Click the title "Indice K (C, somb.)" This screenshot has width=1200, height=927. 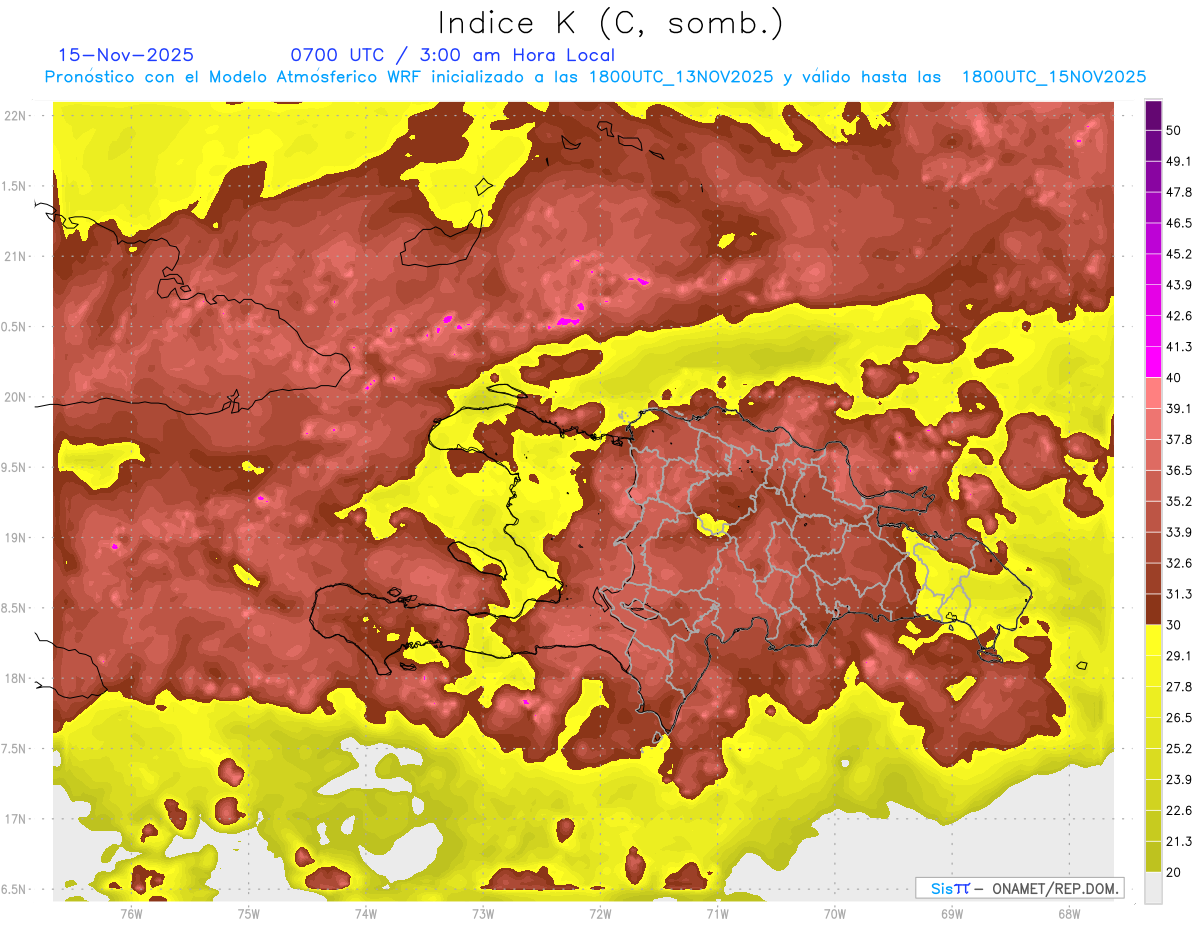click(x=610, y=23)
